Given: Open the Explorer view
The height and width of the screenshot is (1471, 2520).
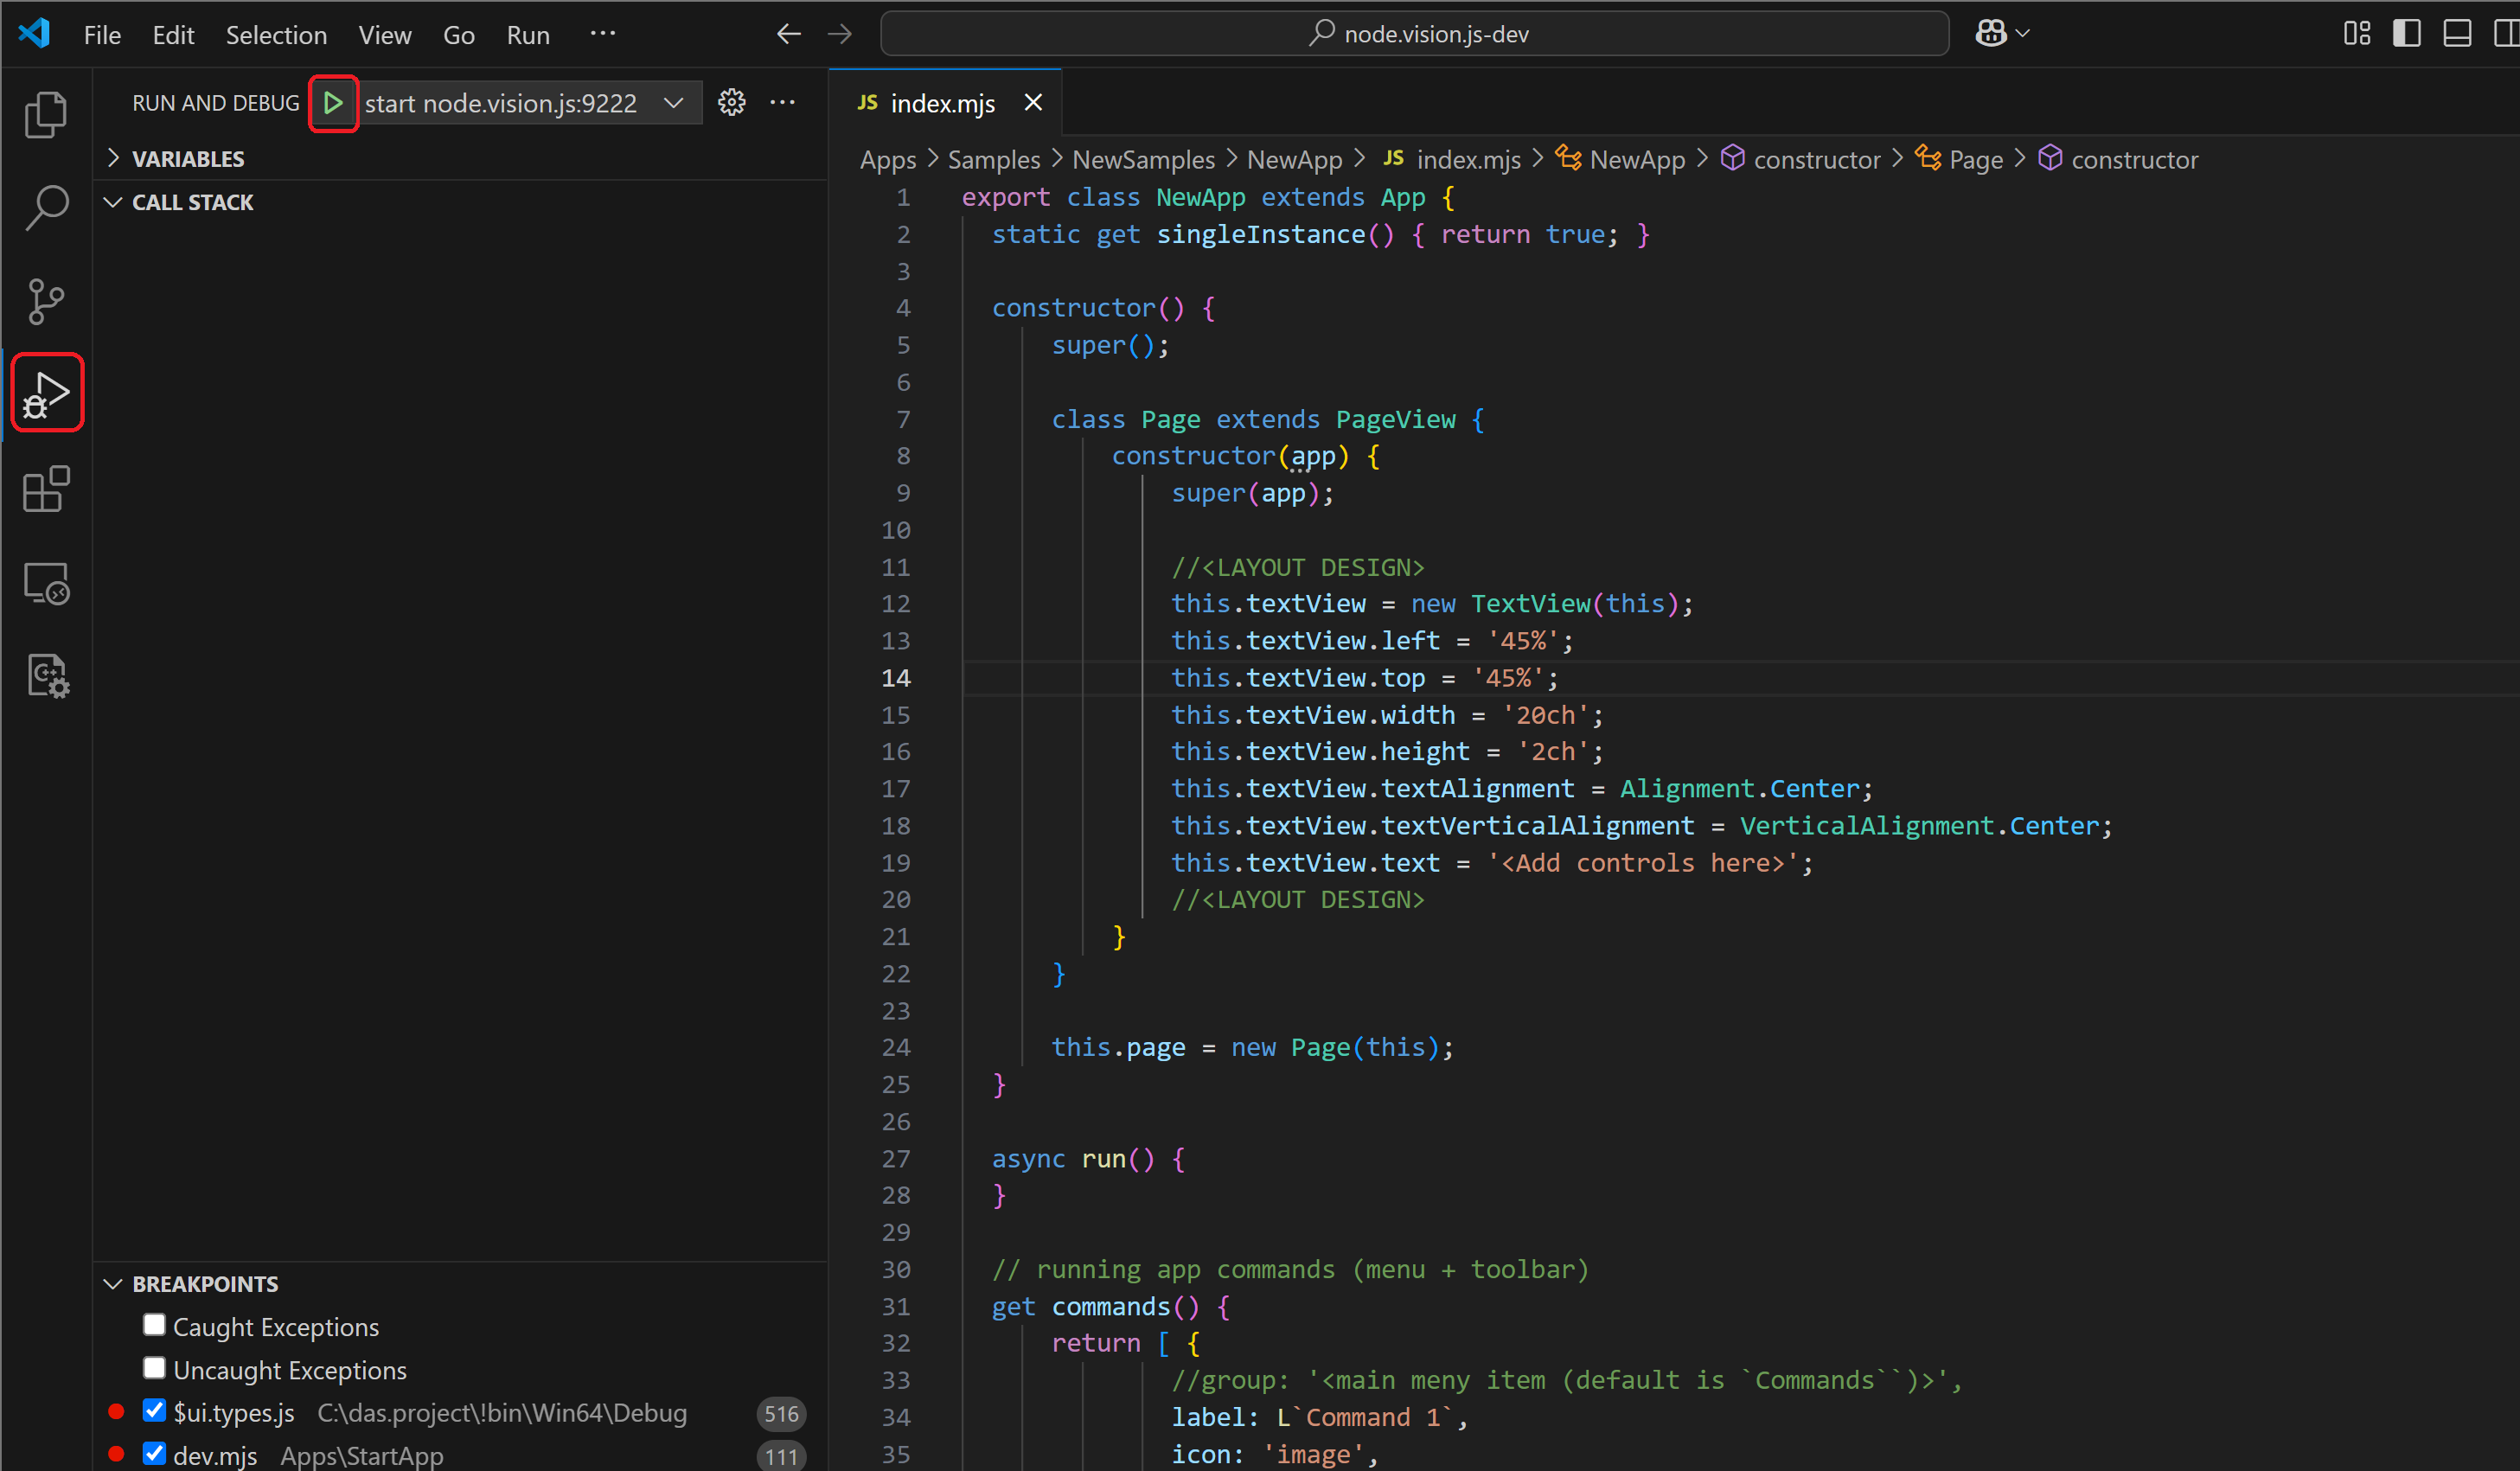Looking at the screenshot, I should (46, 113).
